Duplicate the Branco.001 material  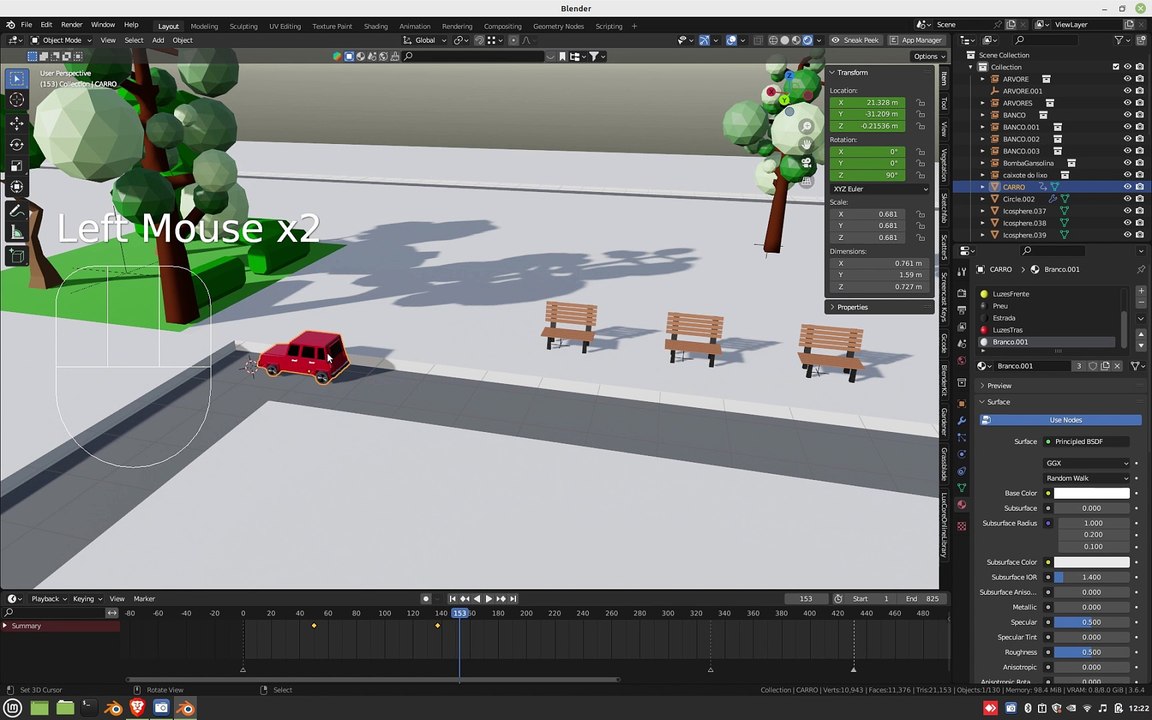pyautogui.click(x=1105, y=366)
